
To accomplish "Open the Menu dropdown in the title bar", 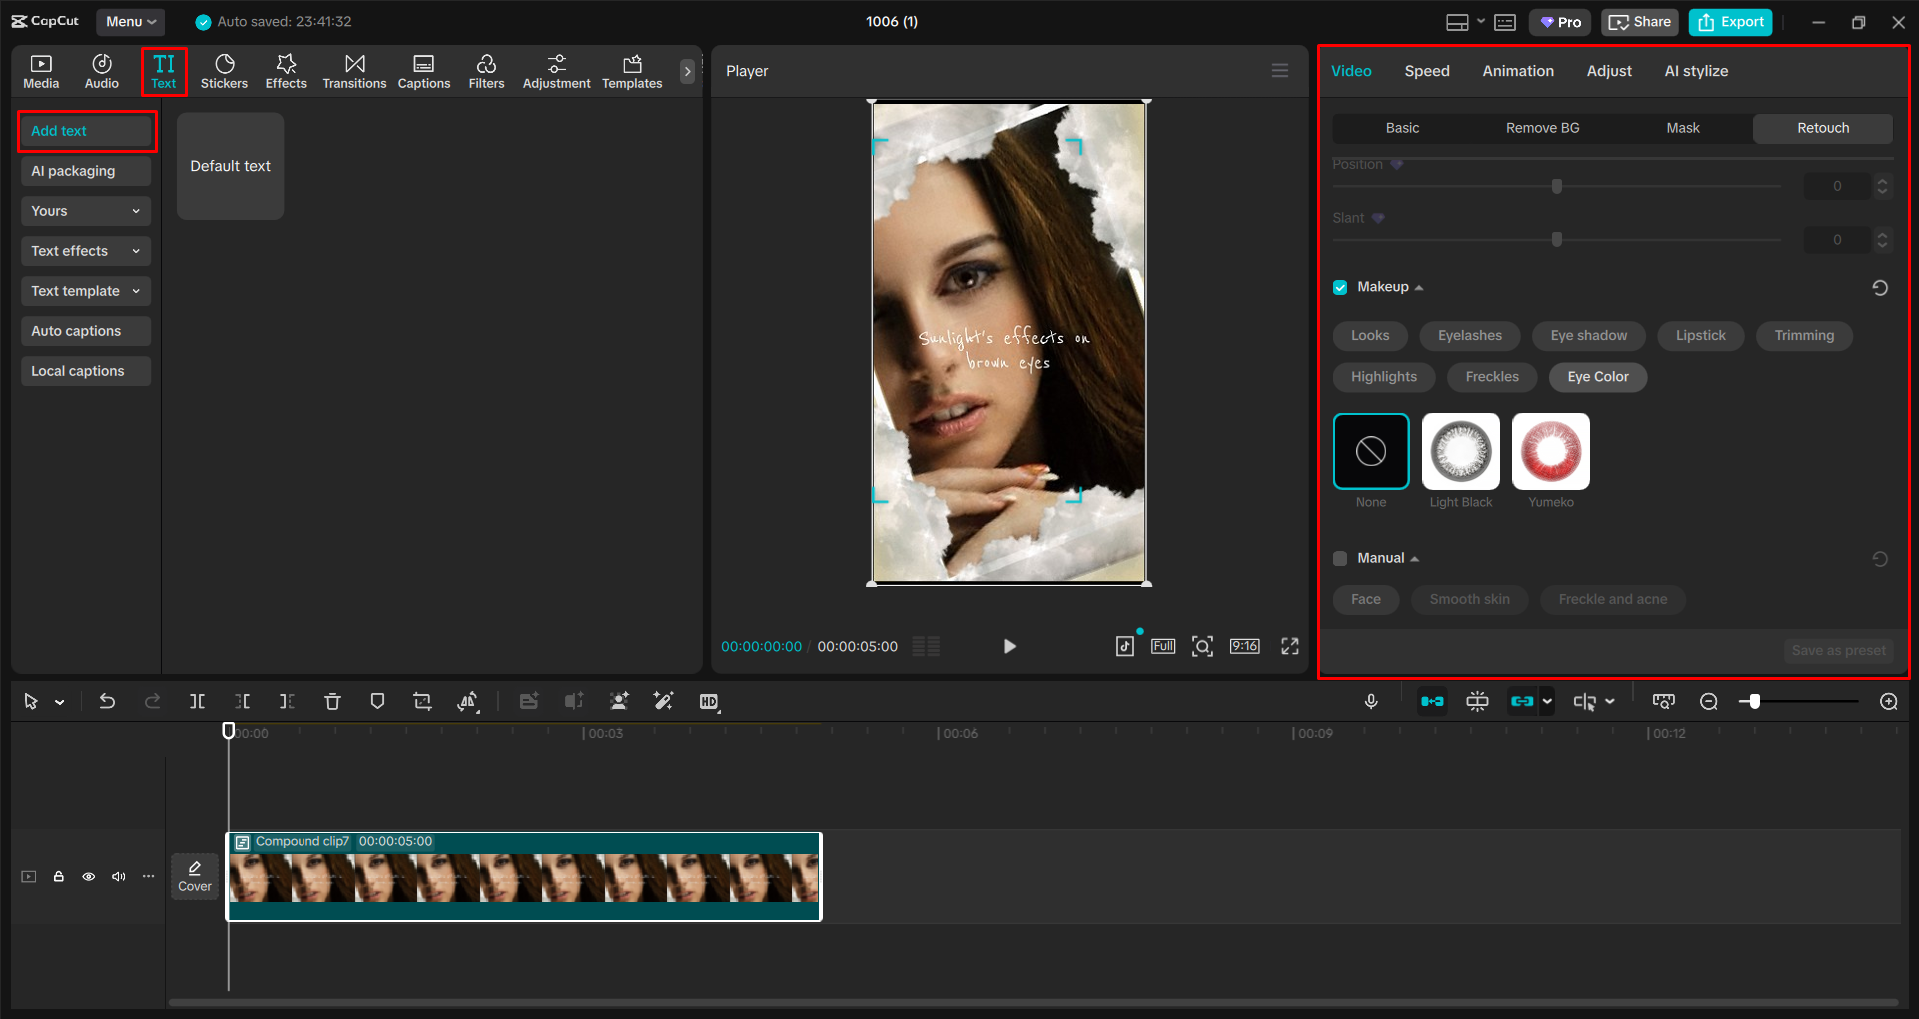I will point(130,21).
